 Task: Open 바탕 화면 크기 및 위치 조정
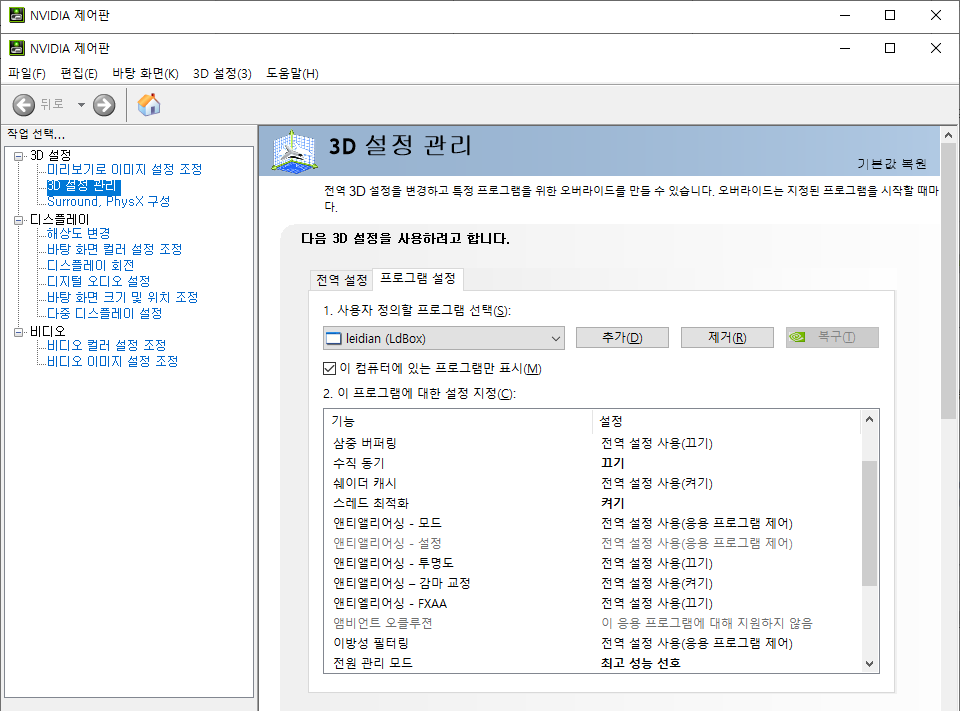click(122, 297)
